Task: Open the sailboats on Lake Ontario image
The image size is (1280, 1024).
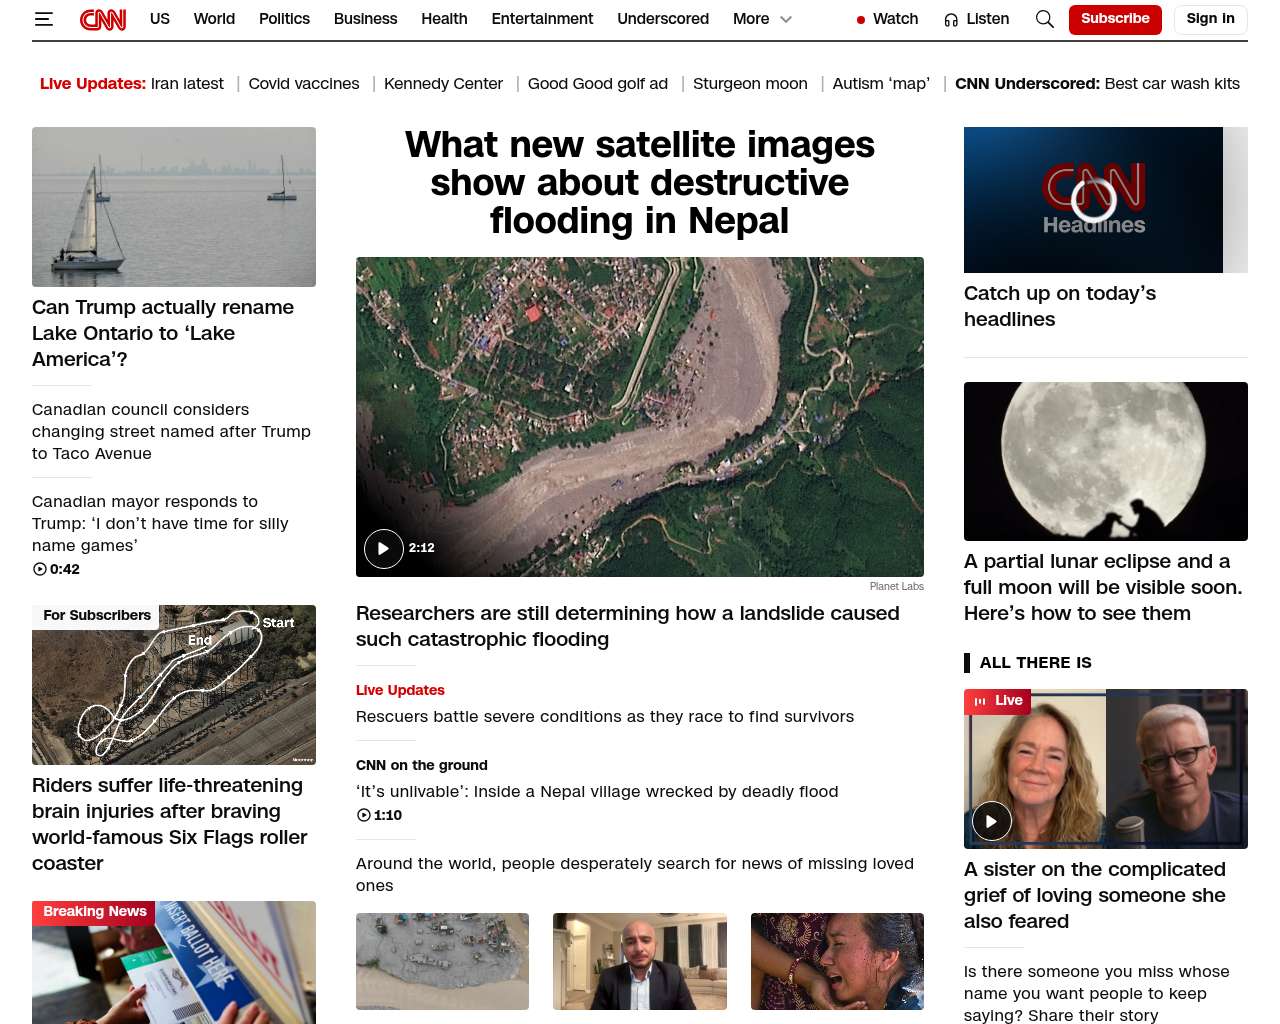Action: pos(174,207)
